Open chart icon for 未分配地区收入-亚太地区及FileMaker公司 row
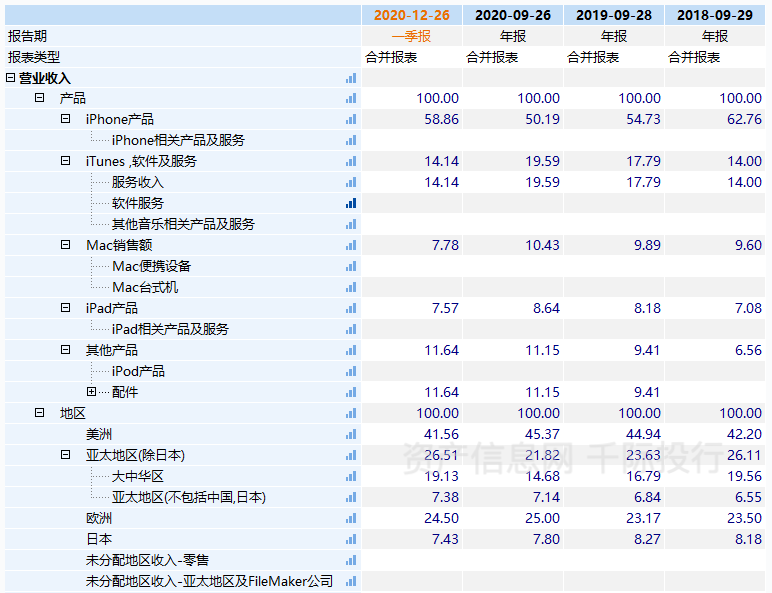Screen dimensions: 772x593 click(x=351, y=581)
